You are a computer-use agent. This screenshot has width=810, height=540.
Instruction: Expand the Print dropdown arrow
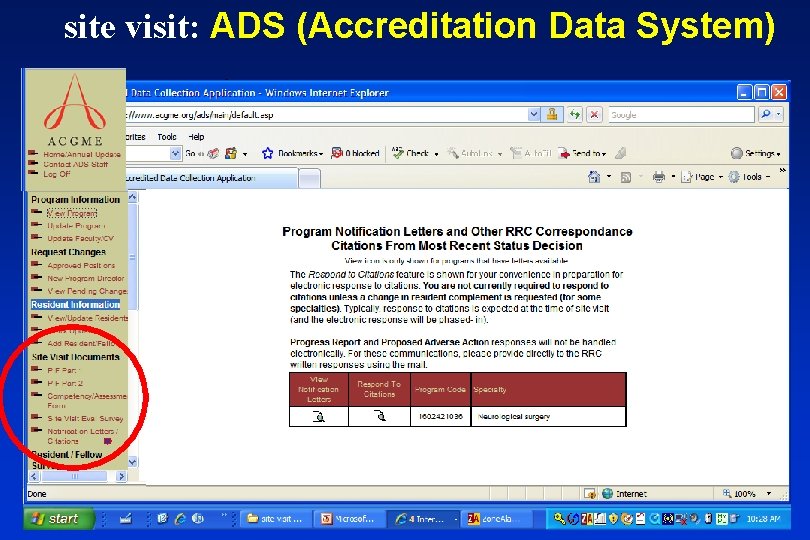[x=673, y=177]
